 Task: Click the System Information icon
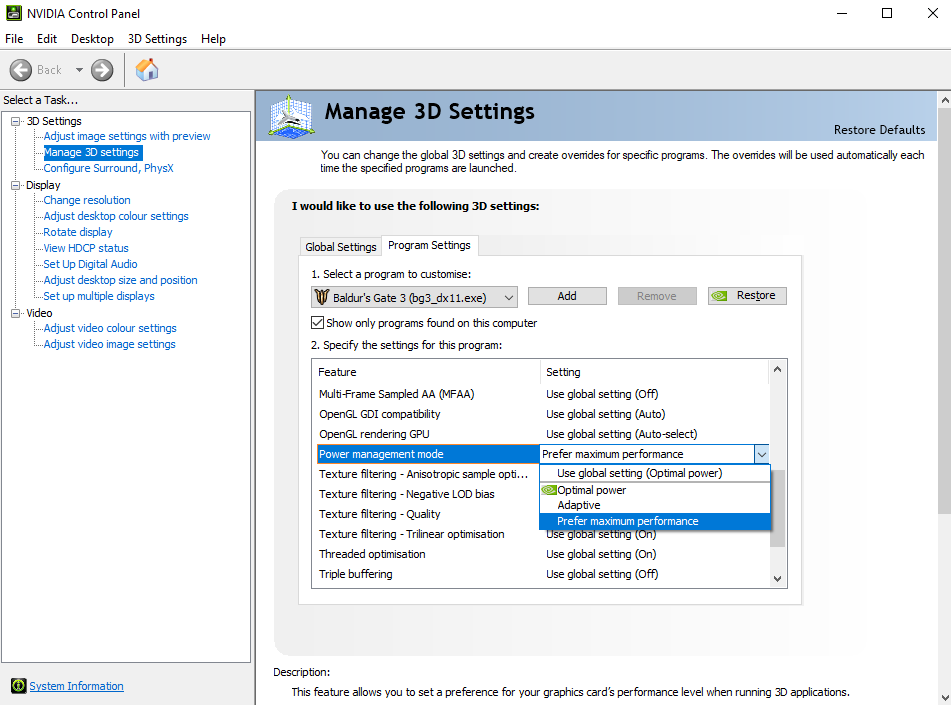click(18, 686)
